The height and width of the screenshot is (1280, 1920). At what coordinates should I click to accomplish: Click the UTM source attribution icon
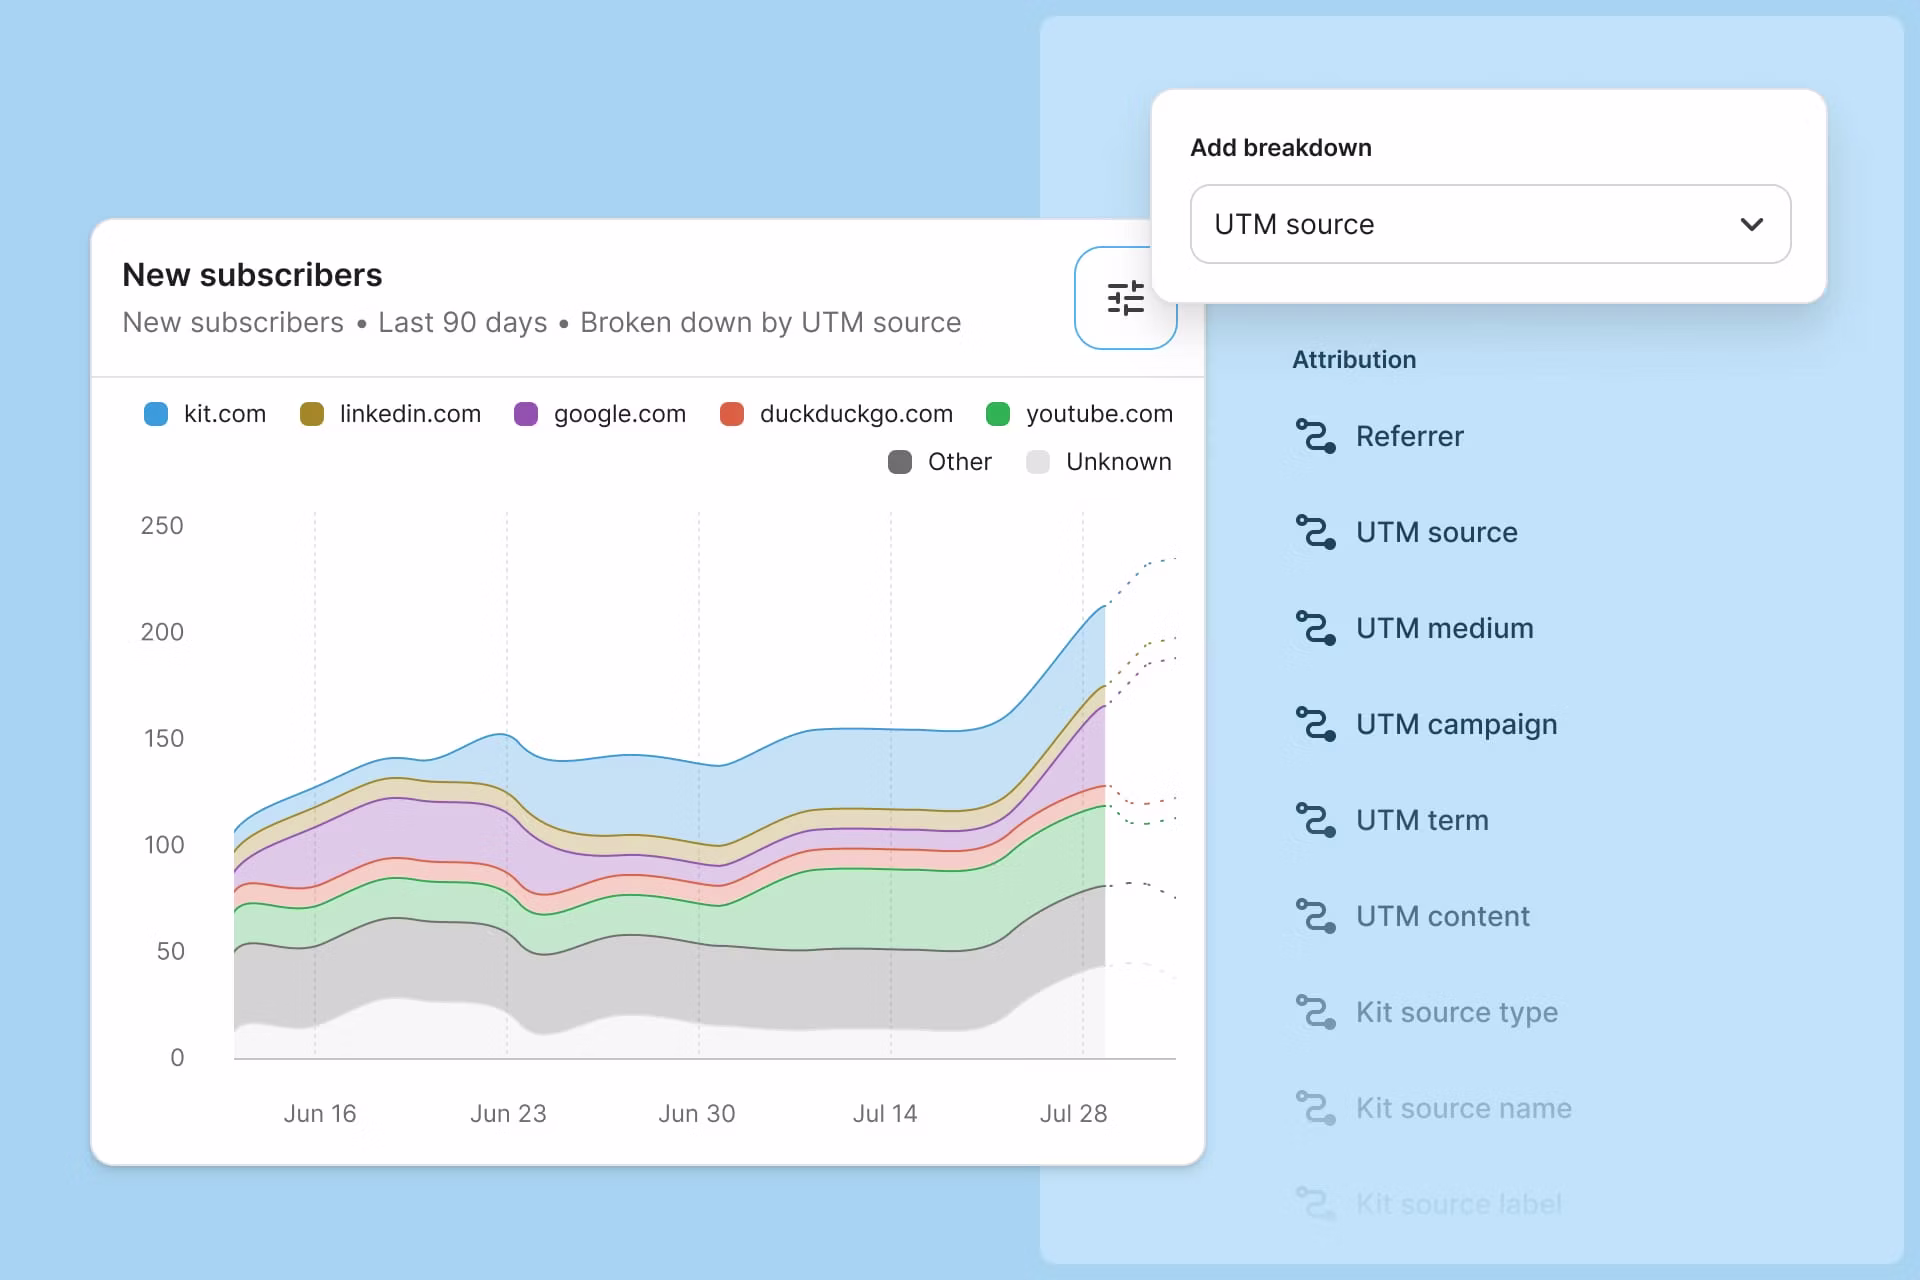click(1315, 532)
